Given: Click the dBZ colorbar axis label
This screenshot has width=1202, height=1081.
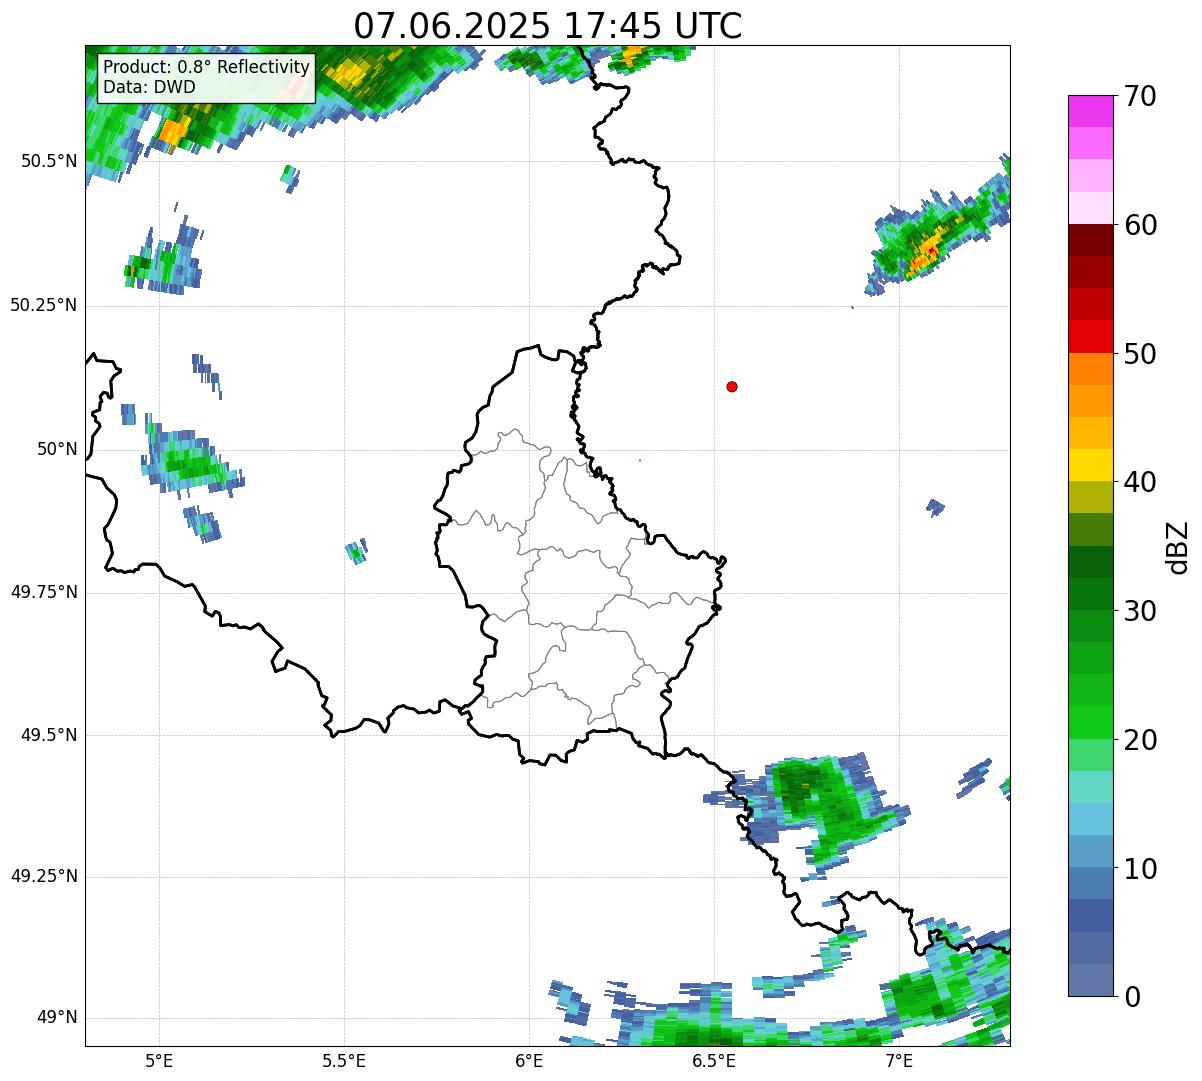Looking at the screenshot, I should [x=1177, y=546].
